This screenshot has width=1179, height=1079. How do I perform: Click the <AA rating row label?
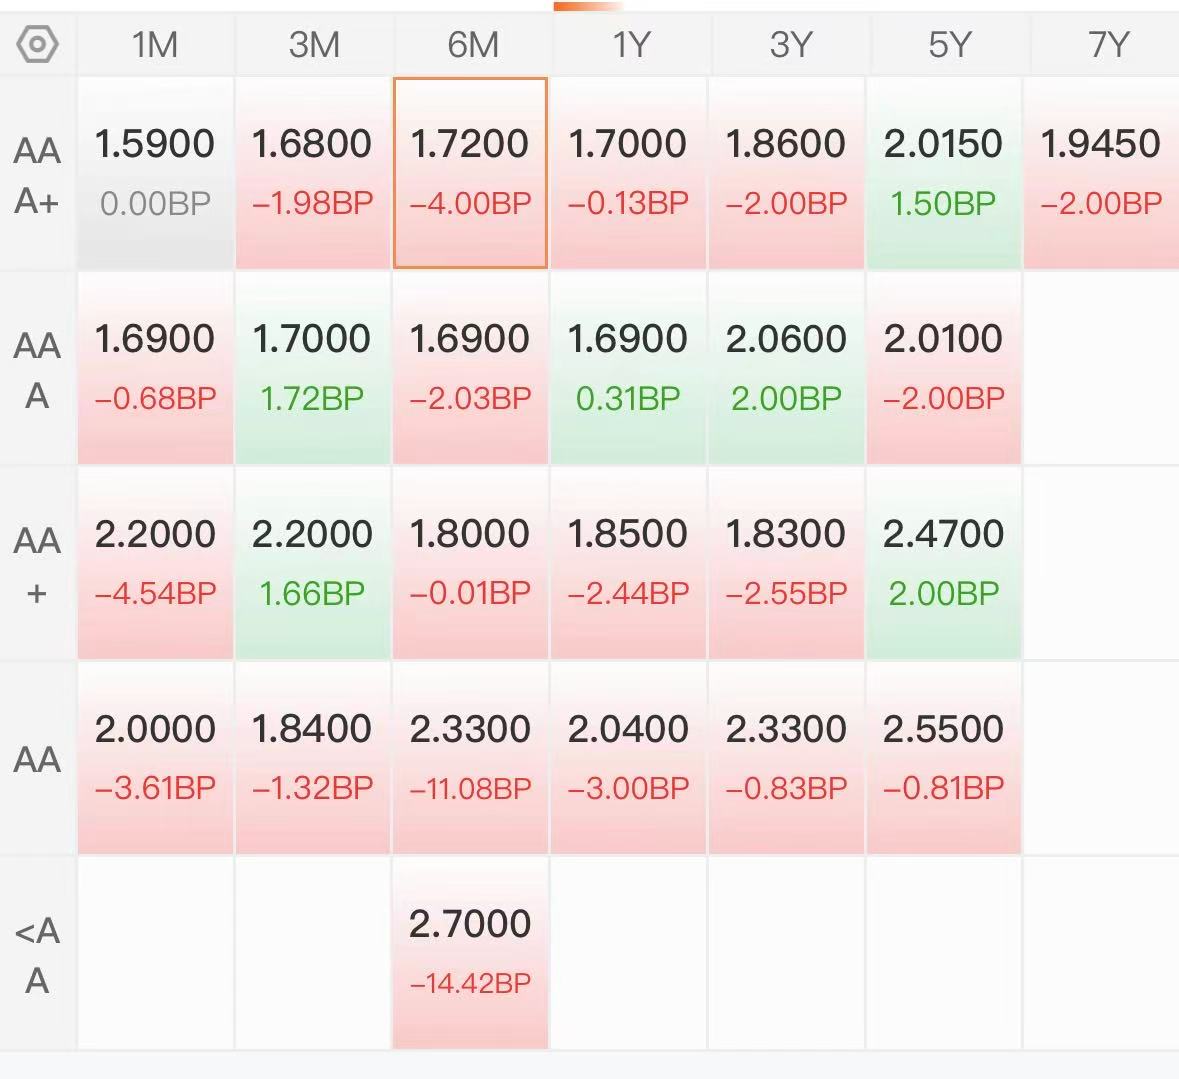tap(37, 956)
